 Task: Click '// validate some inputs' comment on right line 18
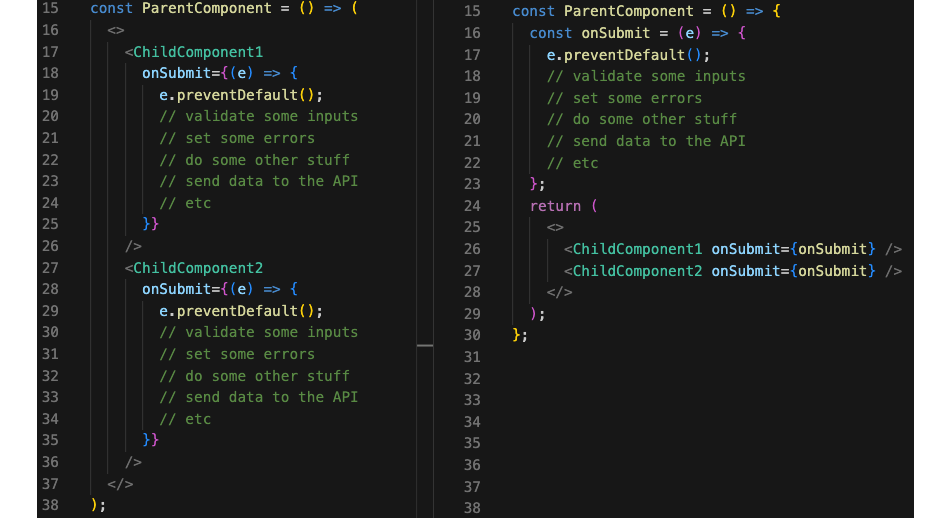(646, 76)
